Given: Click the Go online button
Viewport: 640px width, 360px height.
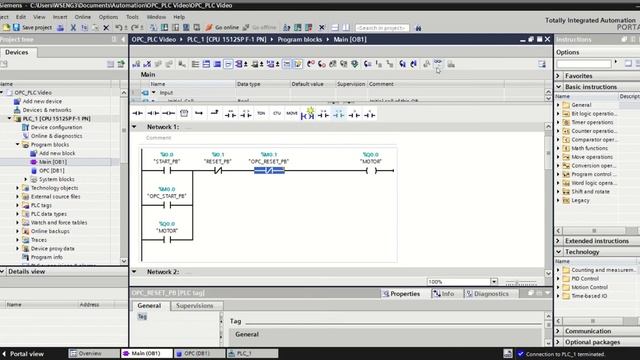Looking at the screenshot, I should (222, 27).
